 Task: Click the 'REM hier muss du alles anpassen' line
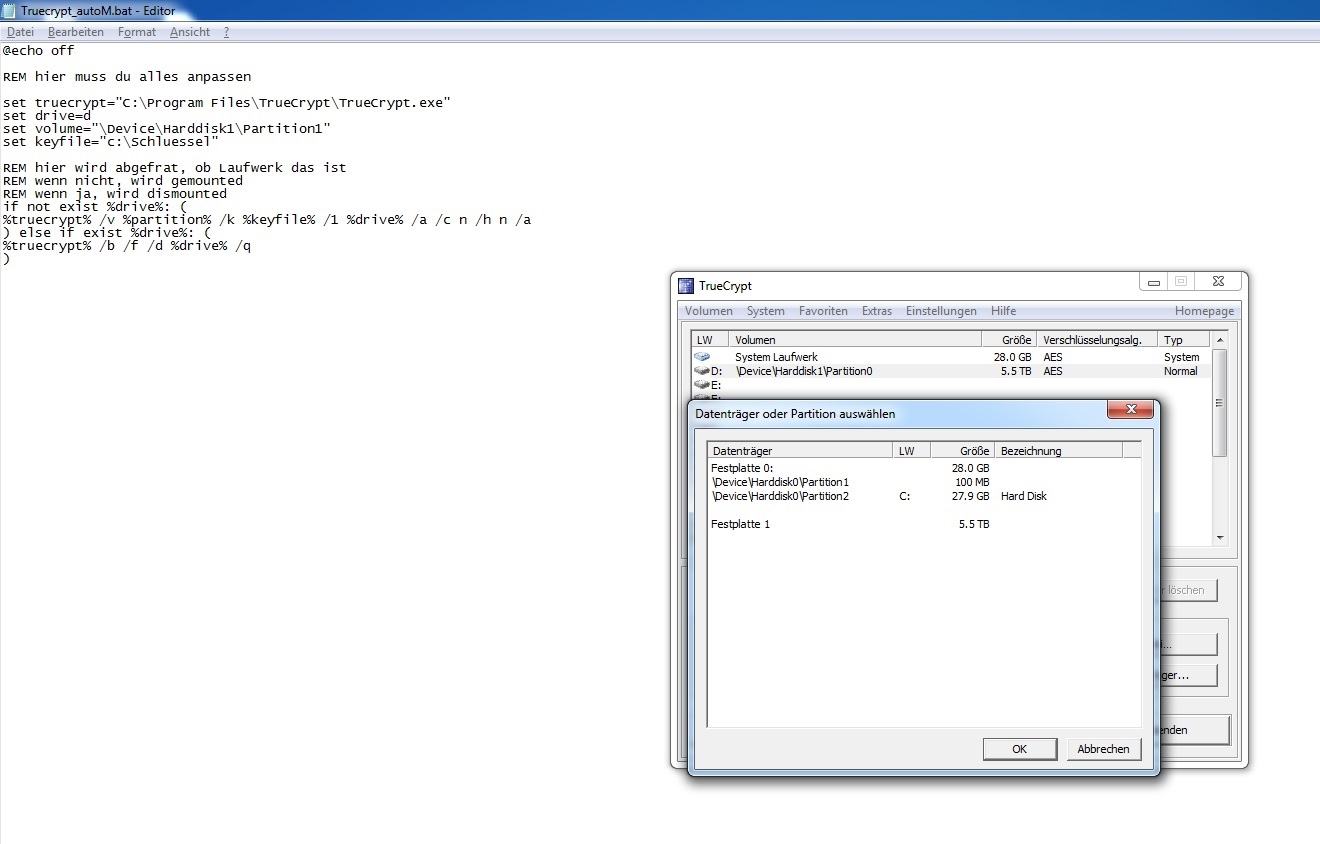click(x=126, y=76)
